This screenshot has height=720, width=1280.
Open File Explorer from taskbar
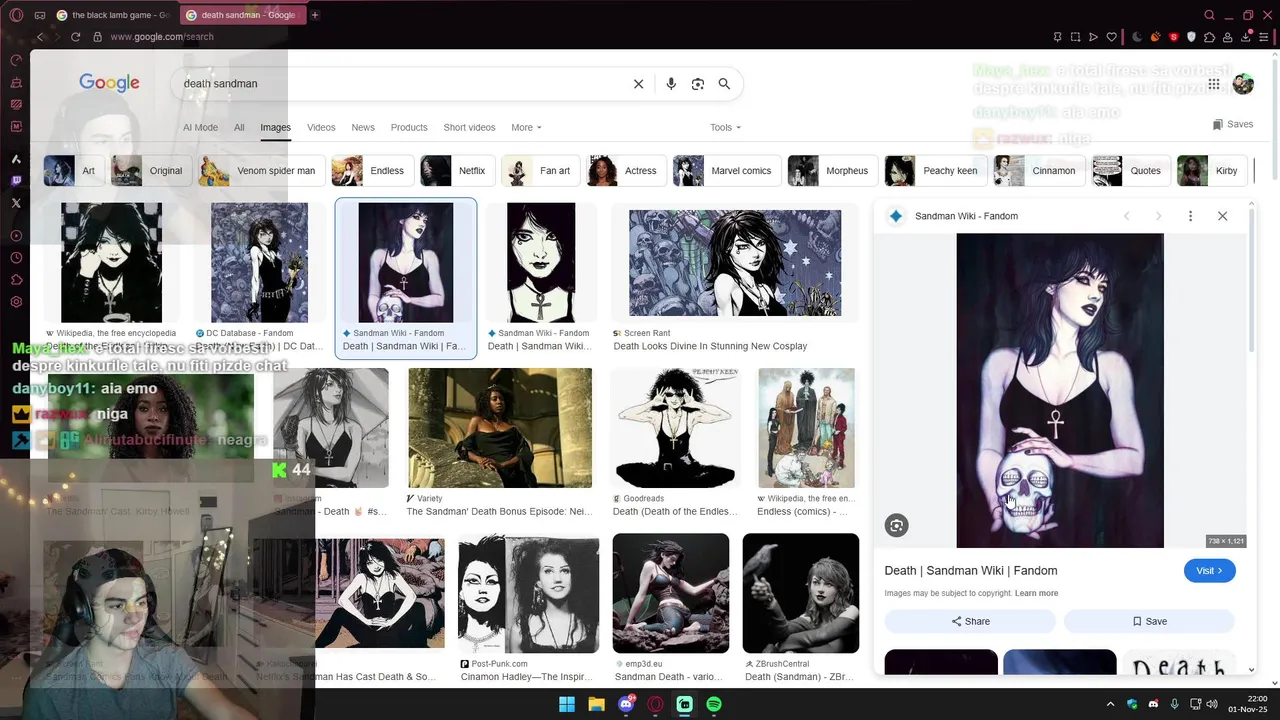pyautogui.click(x=596, y=704)
